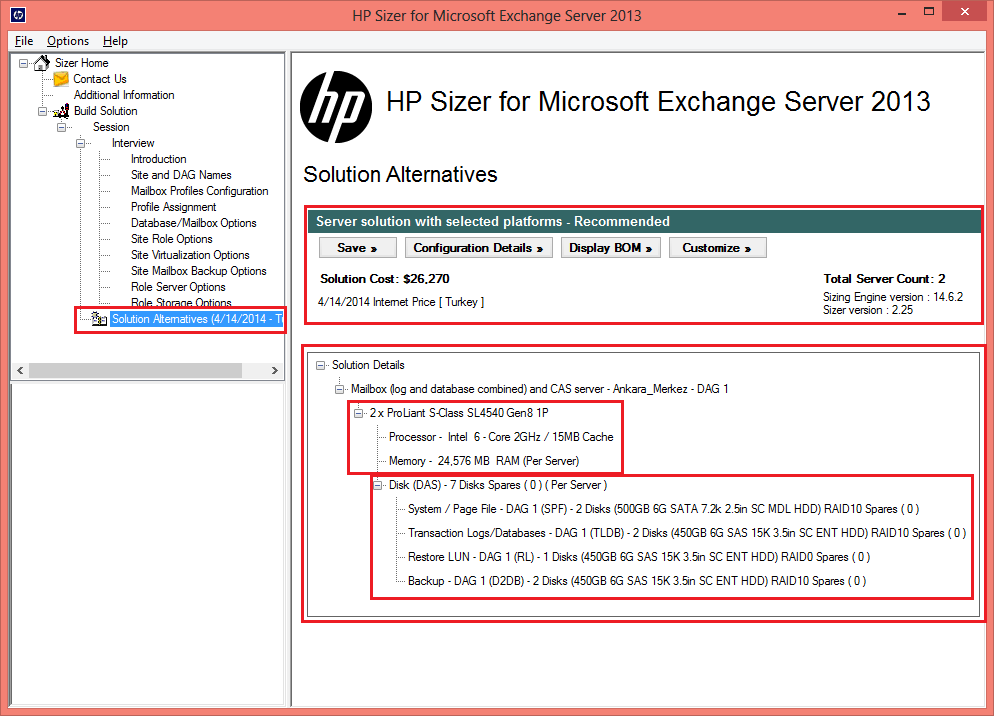This screenshot has width=994, height=716.
Task: Click the Solution Cost: $26,270 text
Action: coord(385,279)
